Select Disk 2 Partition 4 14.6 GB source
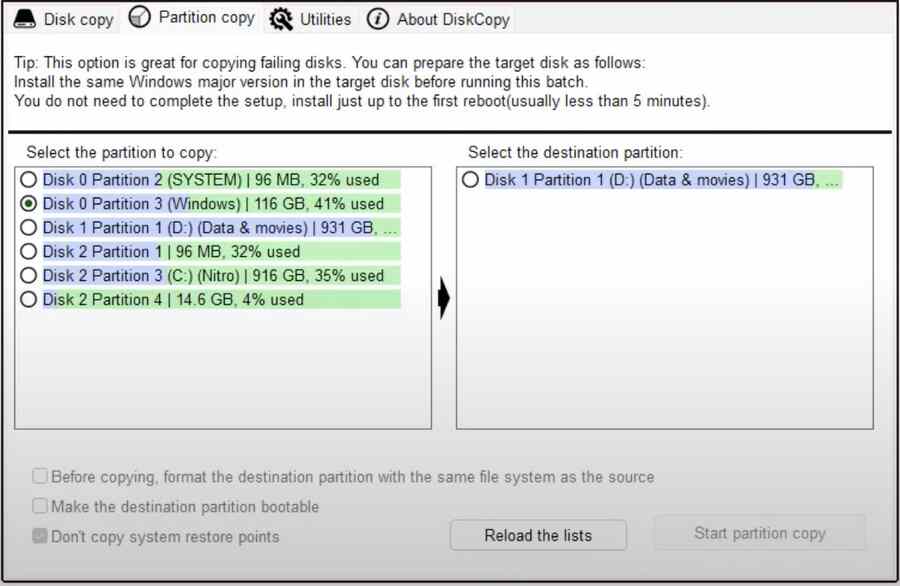Image resolution: width=900 pixels, height=586 pixels. [29, 300]
